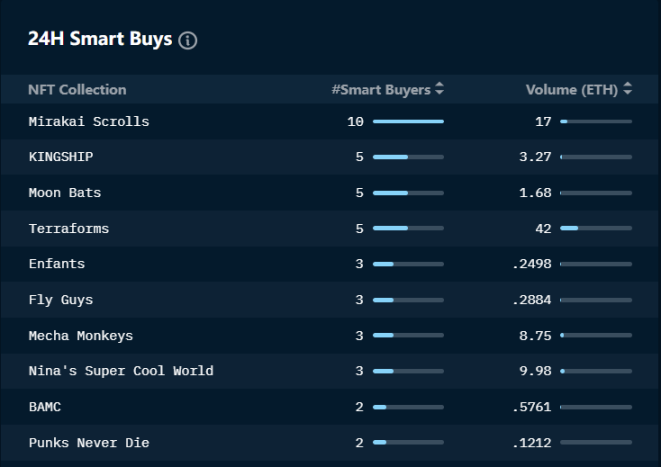Open the Fly Guys collection
The width and height of the screenshot is (661, 467).
[x=61, y=300]
